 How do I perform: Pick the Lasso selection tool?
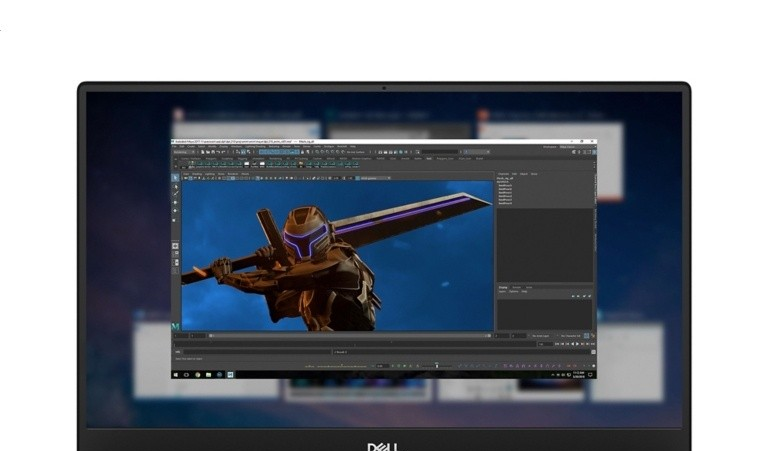(175, 186)
